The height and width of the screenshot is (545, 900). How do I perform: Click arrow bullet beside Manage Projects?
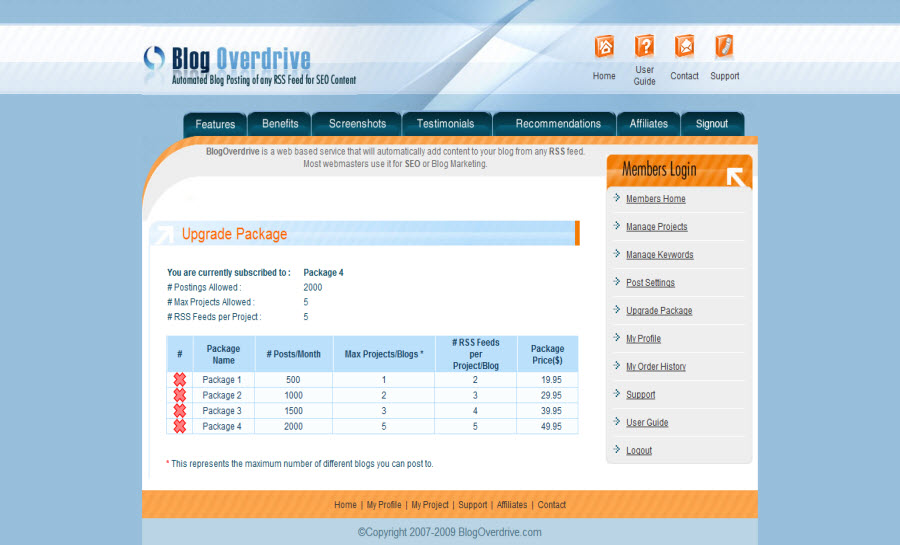pos(617,225)
